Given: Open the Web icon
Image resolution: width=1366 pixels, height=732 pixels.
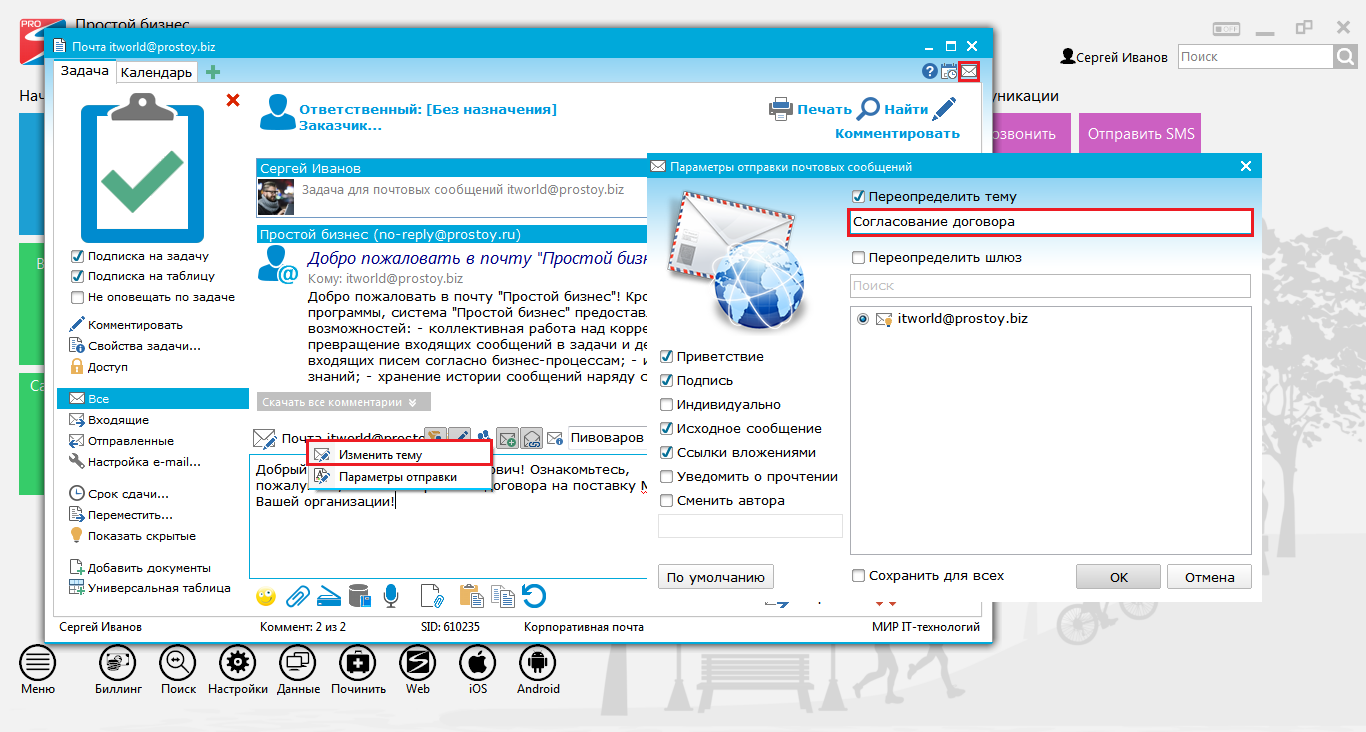Looking at the screenshot, I should [417, 662].
